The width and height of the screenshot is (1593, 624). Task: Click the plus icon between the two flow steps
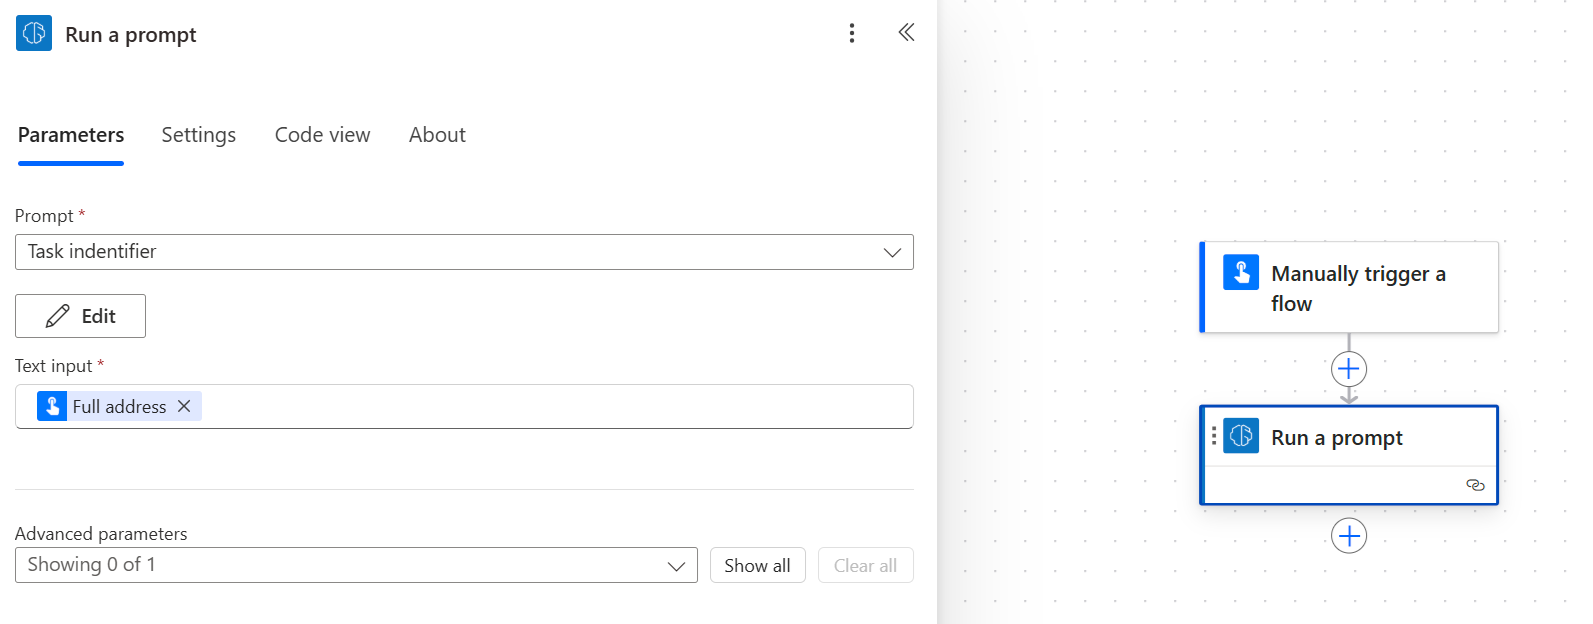coord(1349,368)
